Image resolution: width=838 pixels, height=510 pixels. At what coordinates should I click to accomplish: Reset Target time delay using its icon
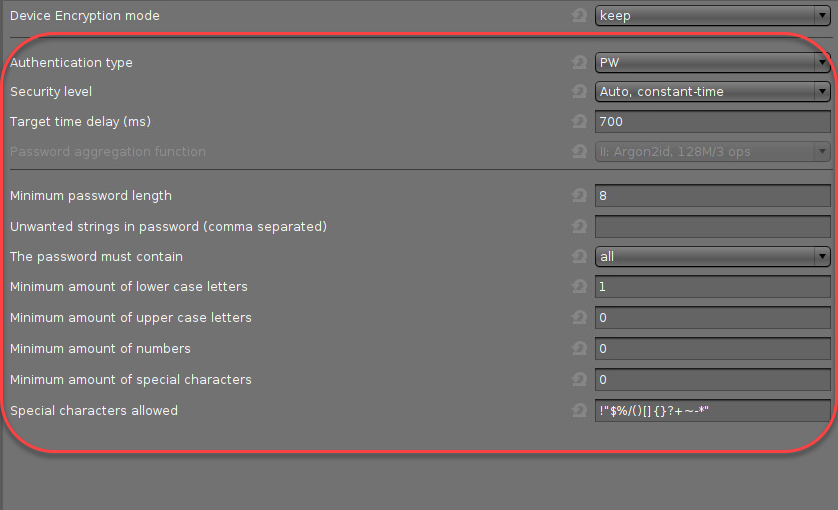(x=579, y=122)
